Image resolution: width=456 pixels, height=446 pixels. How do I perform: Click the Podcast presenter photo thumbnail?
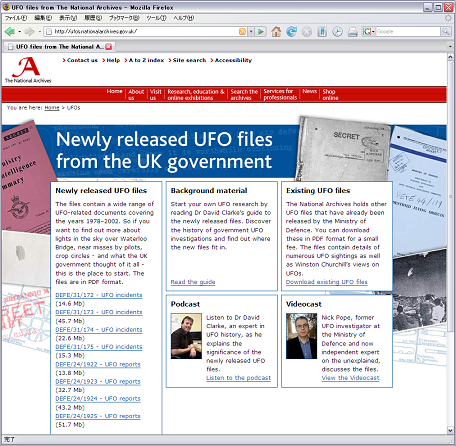[186, 336]
